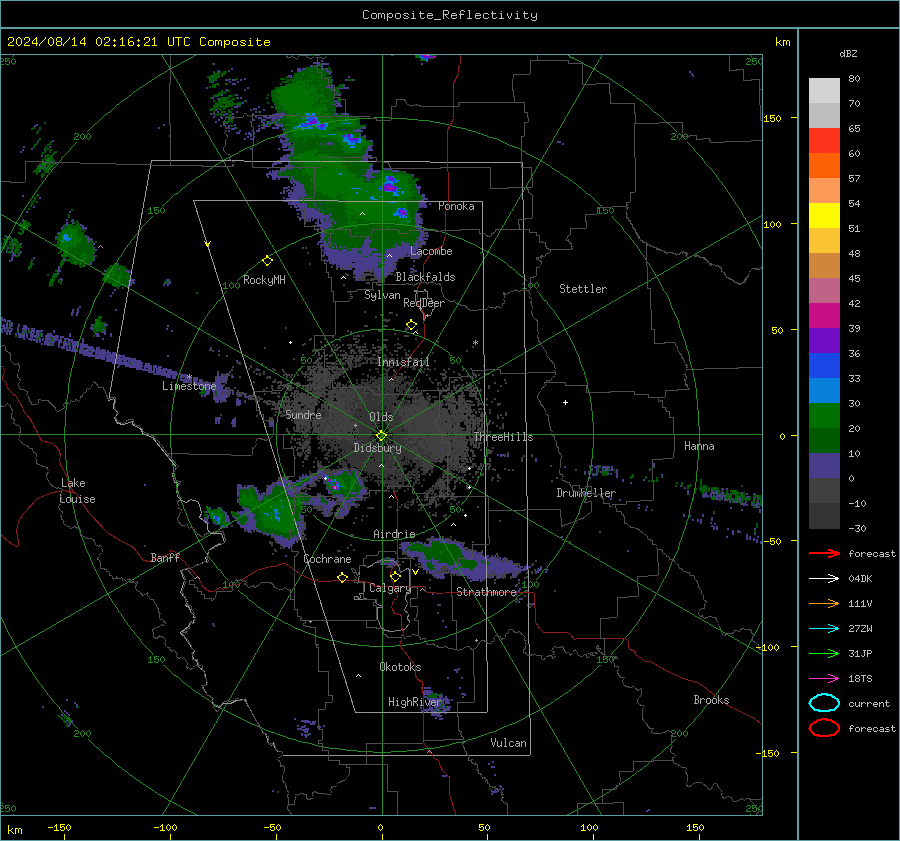Screen dimensions: 900x841
Task: Click the Sylvan town label
Action: (382, 295)
